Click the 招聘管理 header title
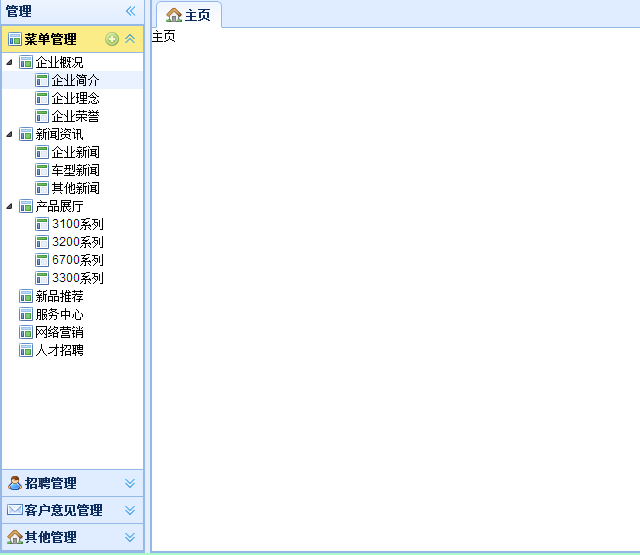Viewport: 640px width, 555px height. pyautogui.click(x=50, y=483)
